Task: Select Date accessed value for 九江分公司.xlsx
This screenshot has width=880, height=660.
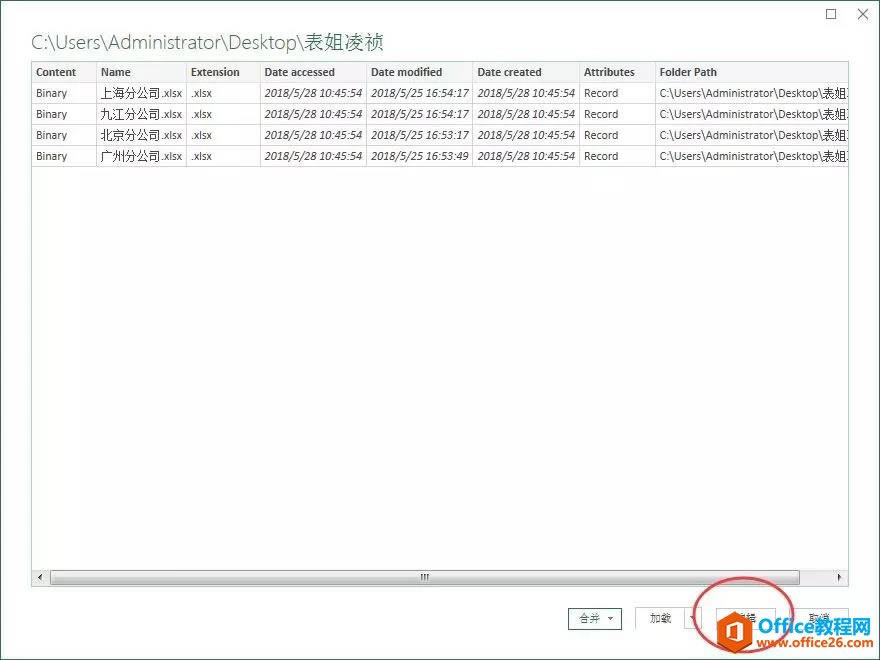Action: tap(314, 114)
